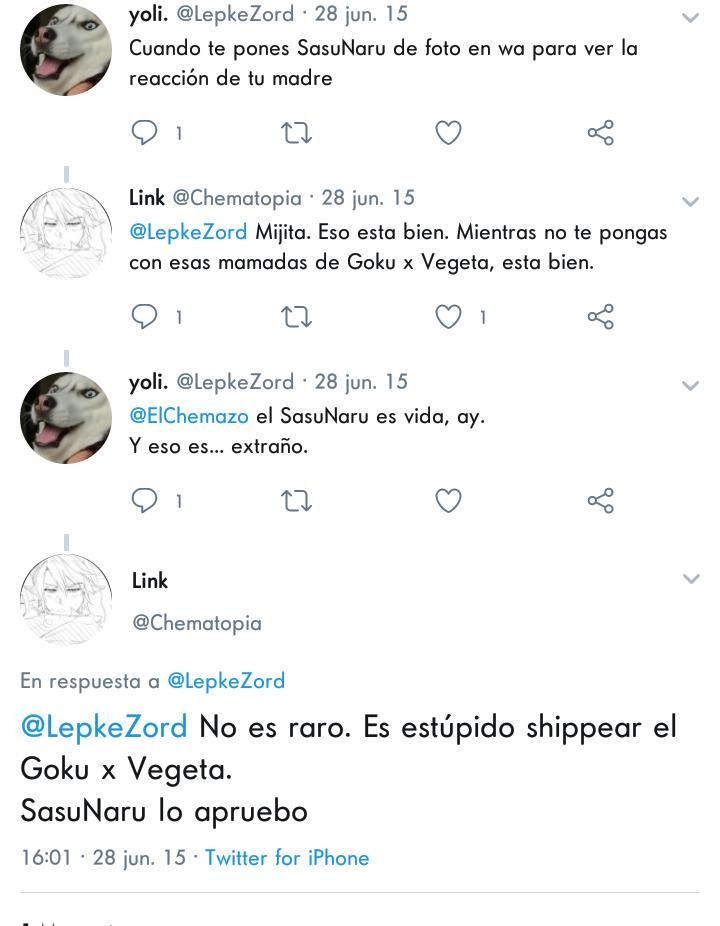
Task: Open the Twitter for iPhone source link
Action: (x=287, y=857)
